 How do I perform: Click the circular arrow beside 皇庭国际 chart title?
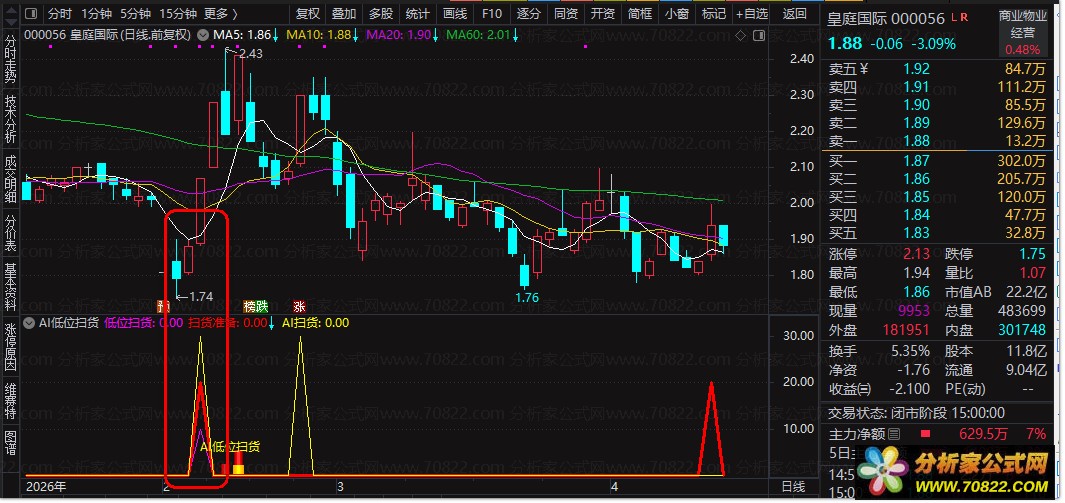click(204, 35)
